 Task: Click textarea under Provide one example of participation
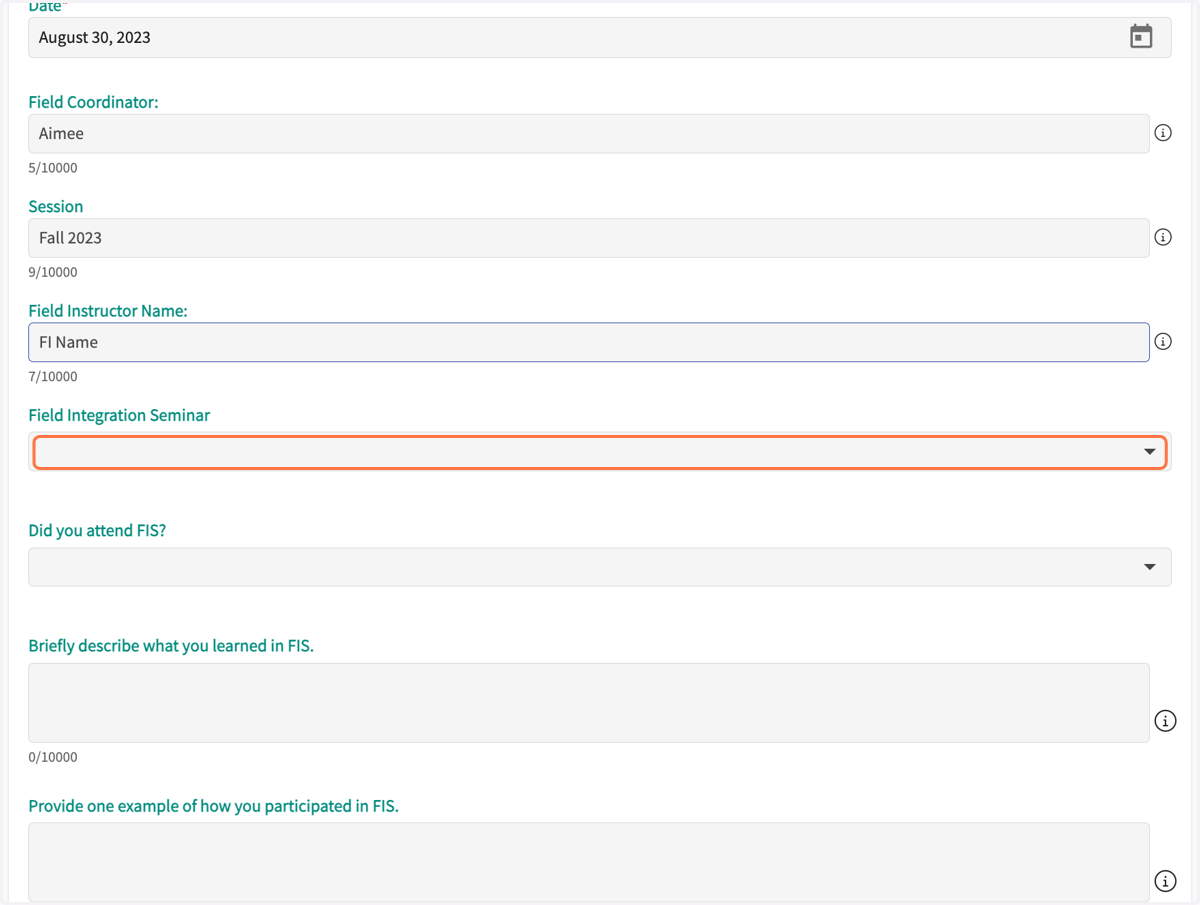pyautogui.click(x=589, y=862)
